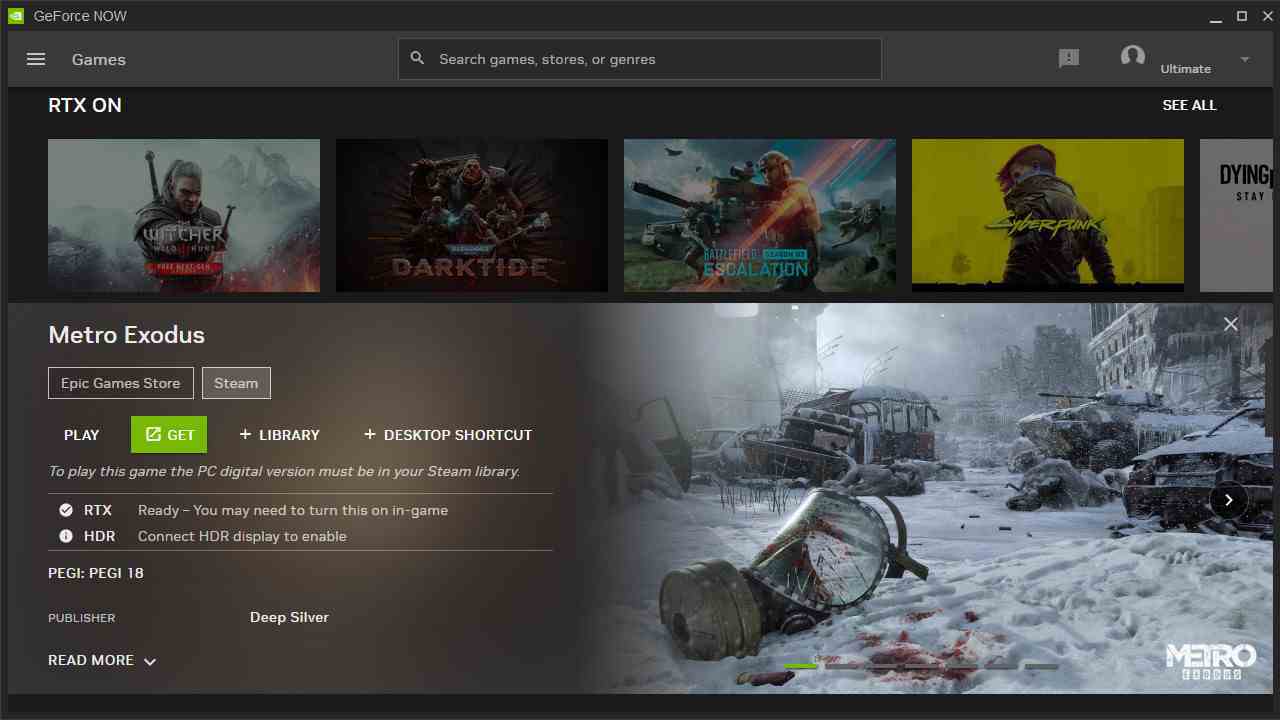Screen dimensions: 1280x720
Task: Go to the Games section label
Action: click(99, 59)
